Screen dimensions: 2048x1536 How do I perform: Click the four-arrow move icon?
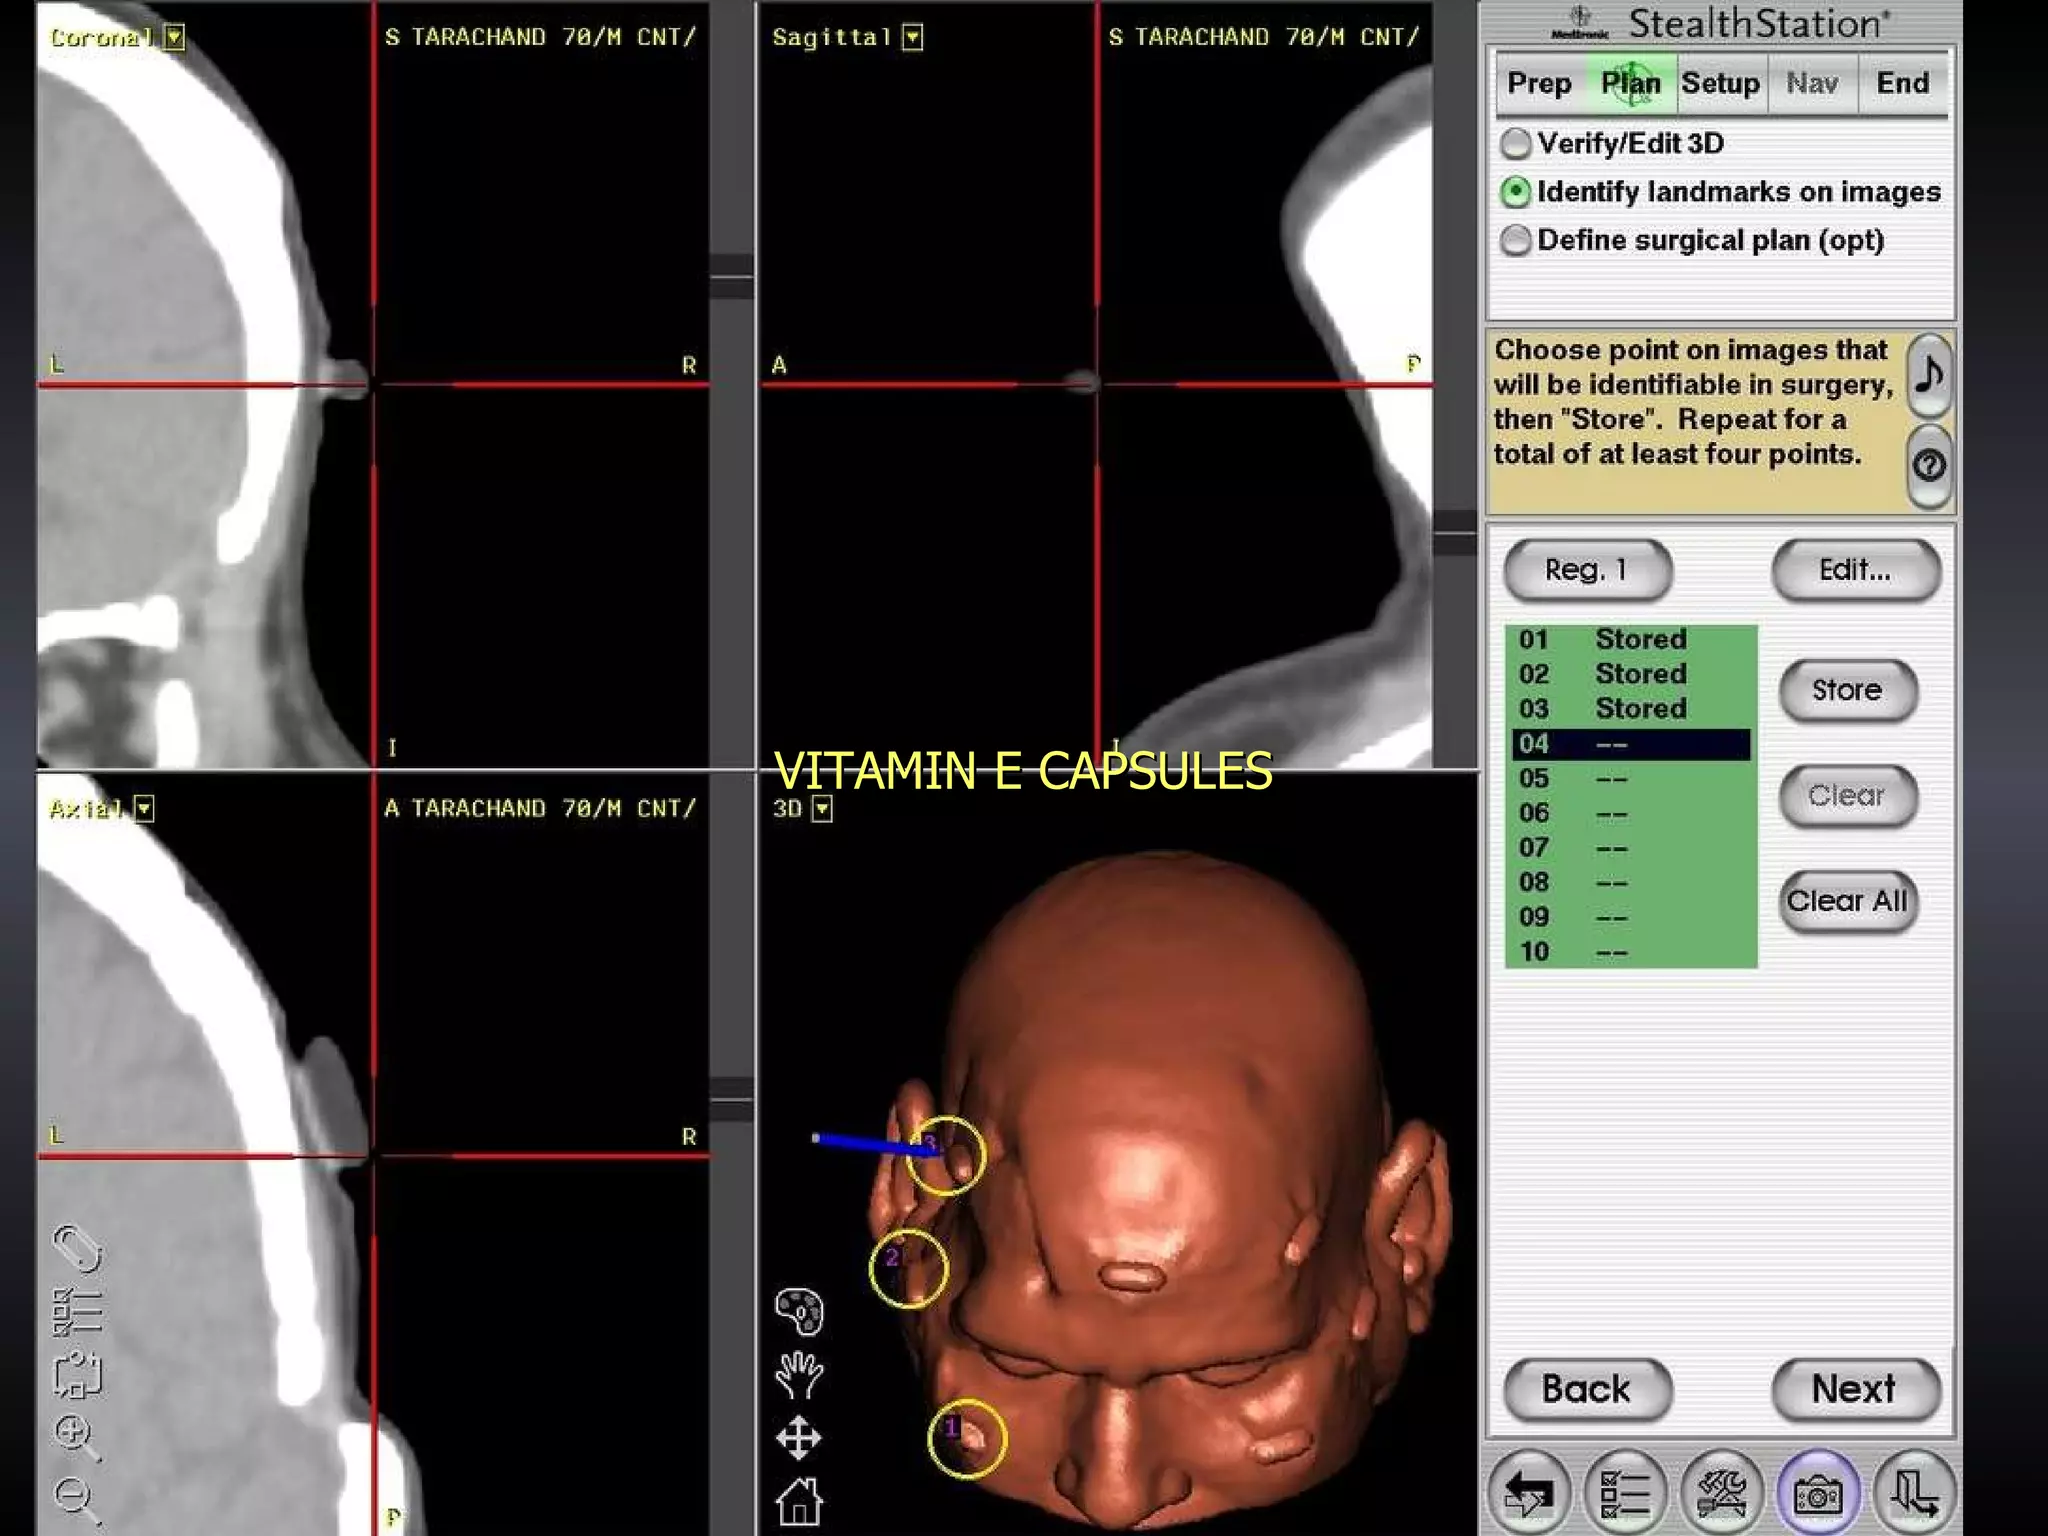tap(799, 1439)
